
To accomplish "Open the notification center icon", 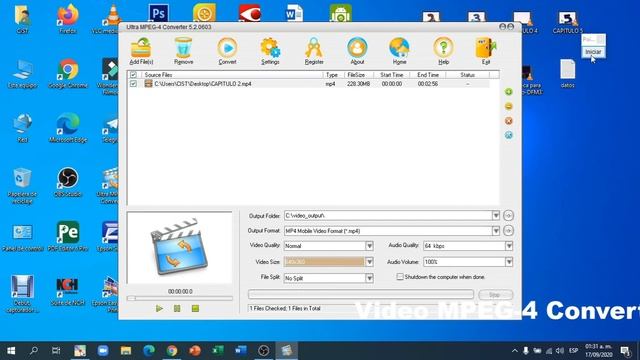I will [626, 351].
